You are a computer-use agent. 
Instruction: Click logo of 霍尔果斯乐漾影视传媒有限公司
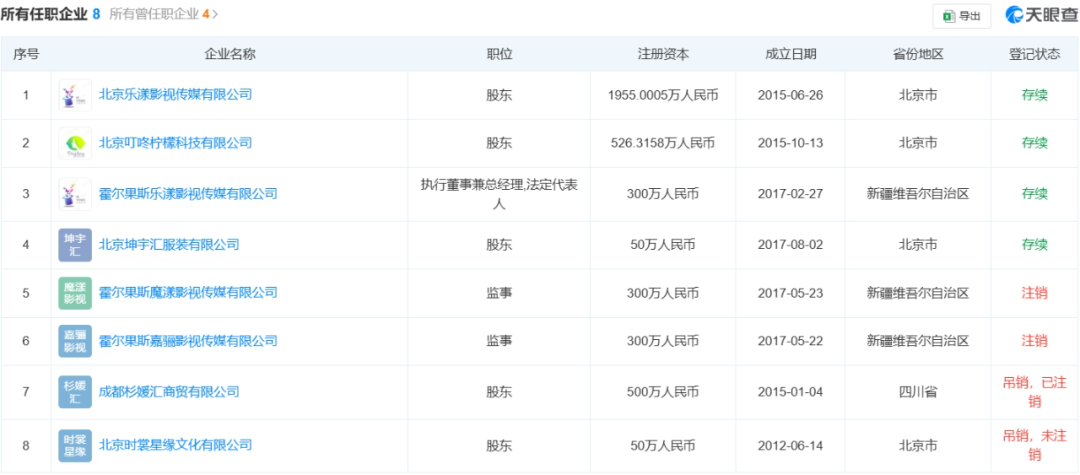click(x=75, y=194)
